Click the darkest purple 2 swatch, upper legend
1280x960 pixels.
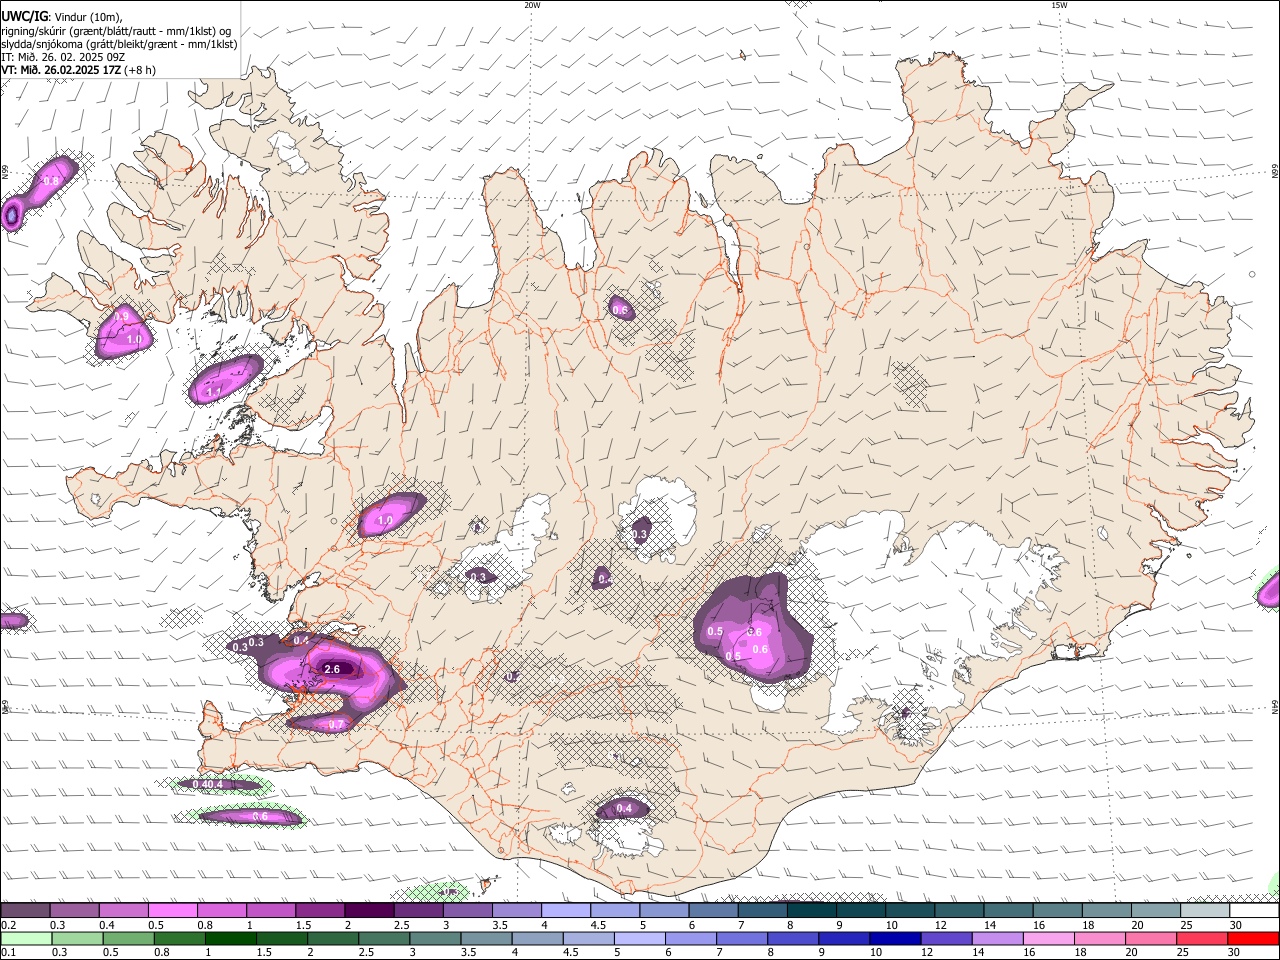tap(369, 910)
